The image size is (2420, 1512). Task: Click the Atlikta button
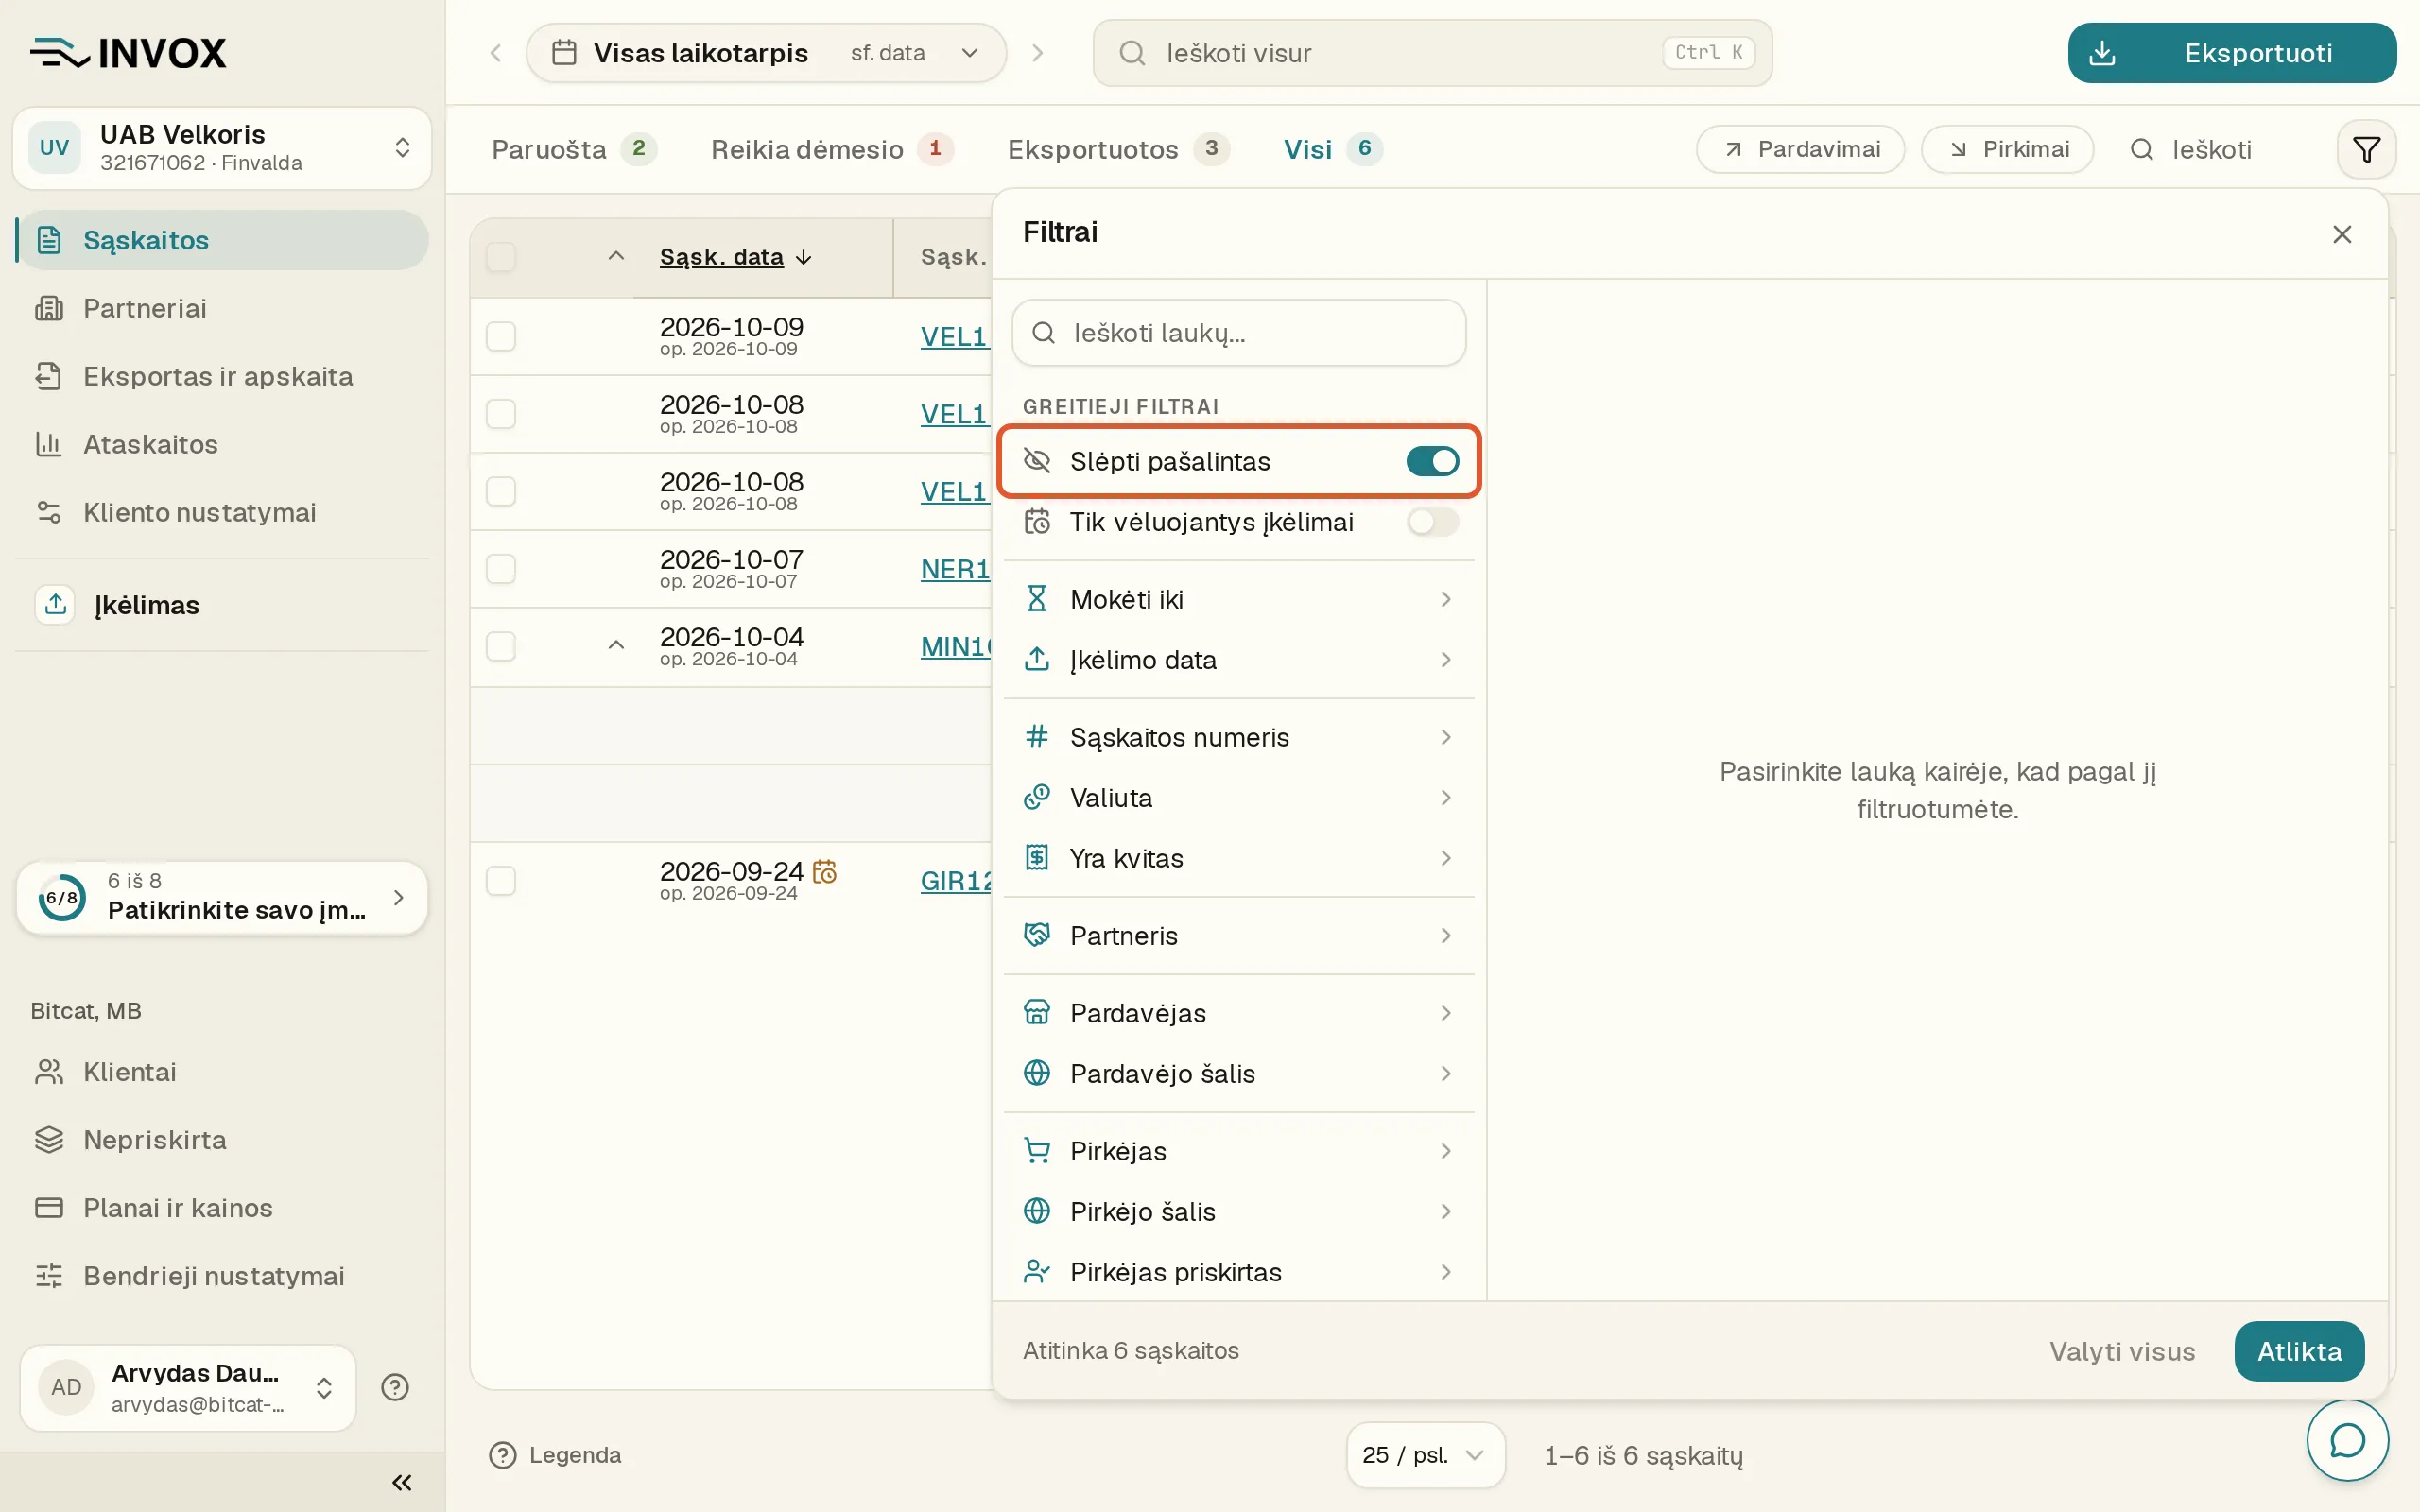click(x=2299, y=1351)
